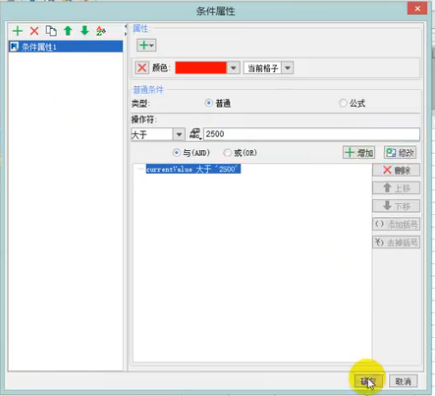Close the 条件属性 dialog window
This screenshot has height=396, width=435.
click(x=417, y=9)
